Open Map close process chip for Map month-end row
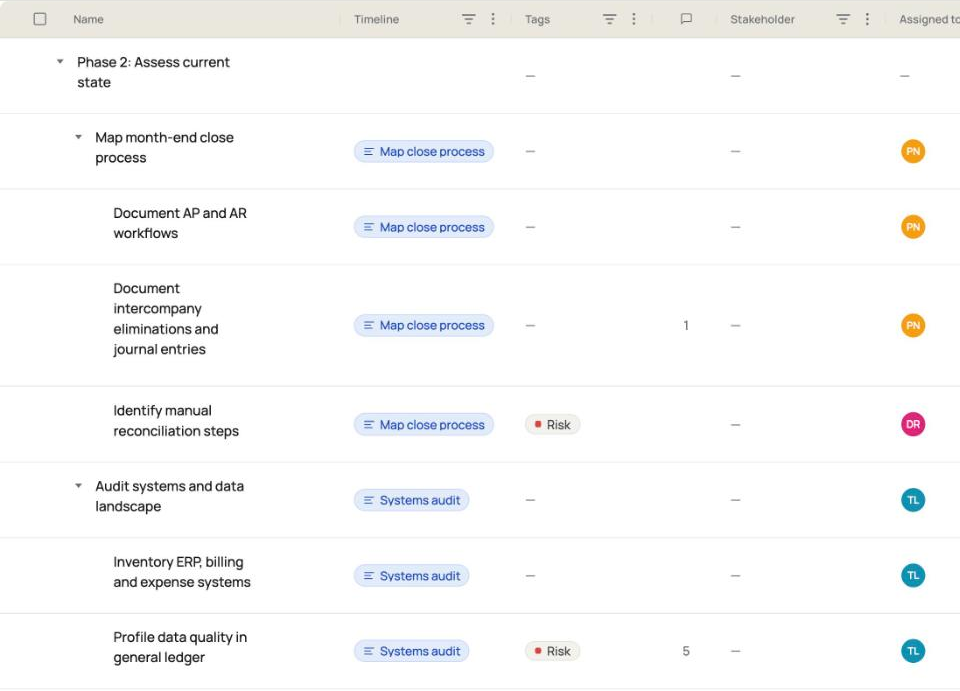Viewport: 960px width, 691px height. (x=424, y=151)
